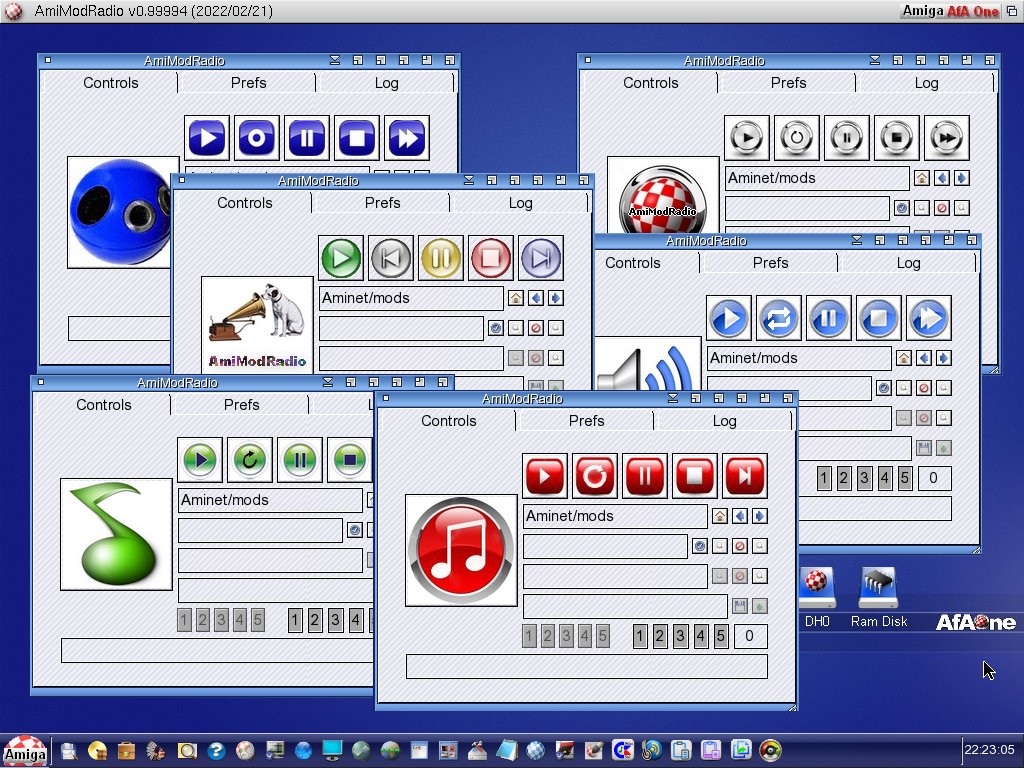
Task: Click the question mark help icon in taskbar
Action: (x=215, y=750)
